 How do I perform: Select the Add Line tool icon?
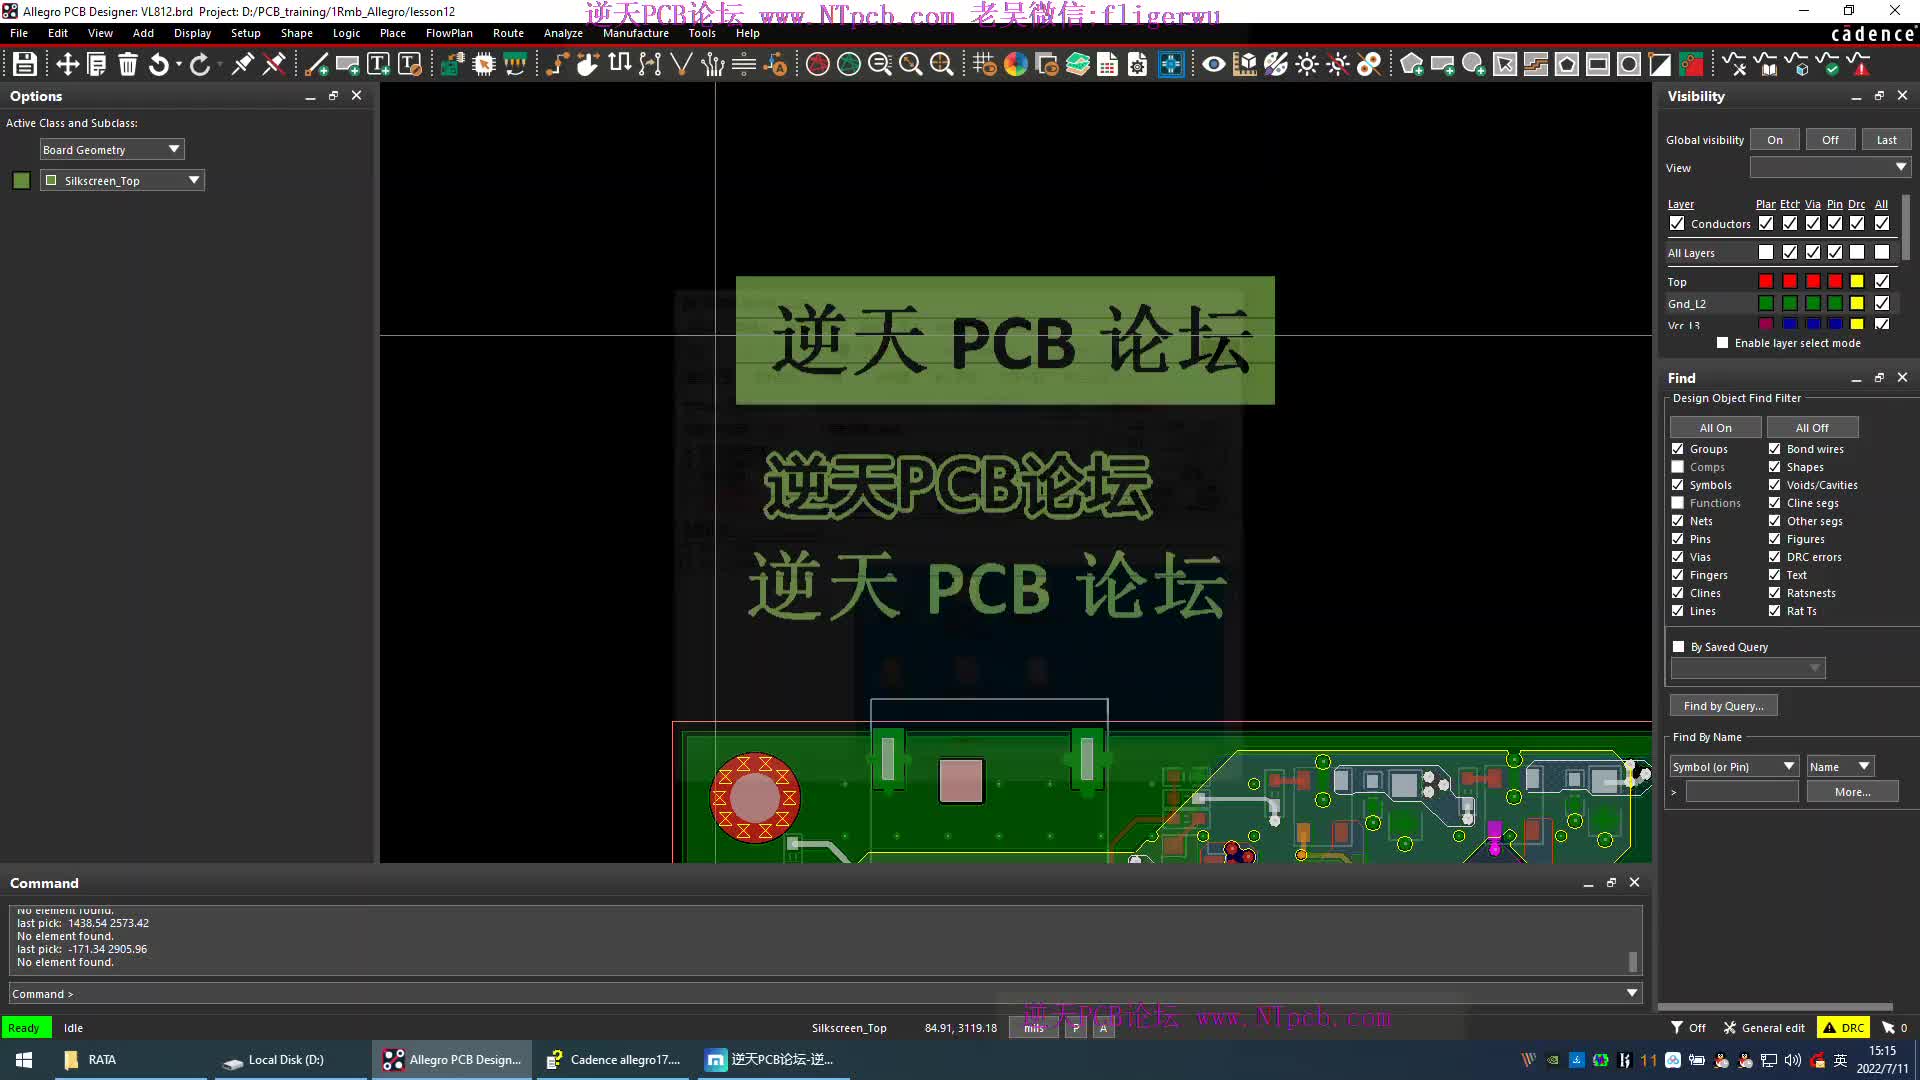(x=316, y=65)
